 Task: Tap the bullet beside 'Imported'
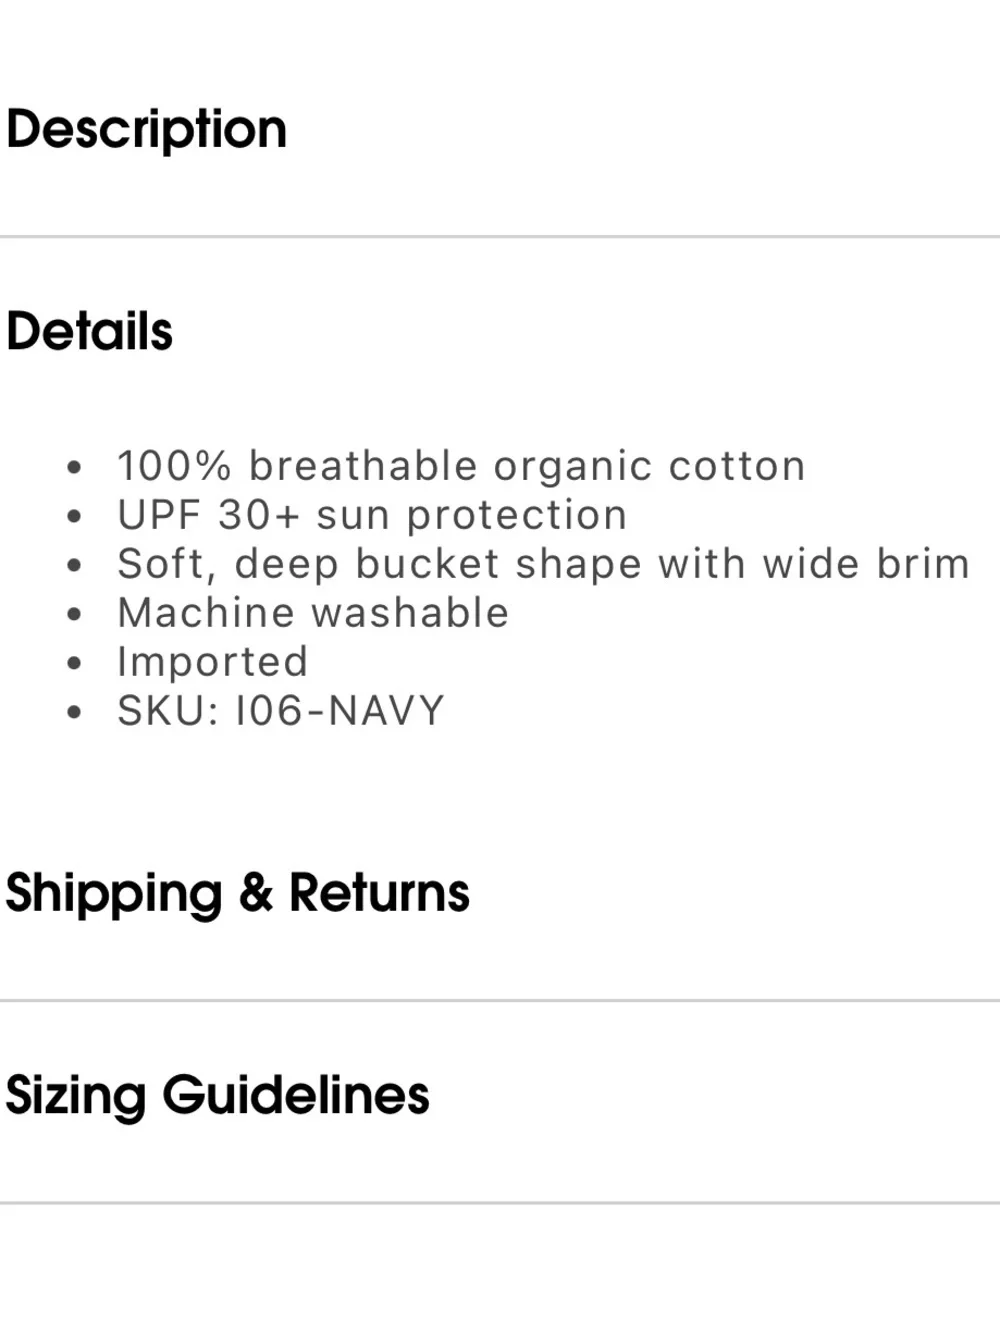coord(74,663)
